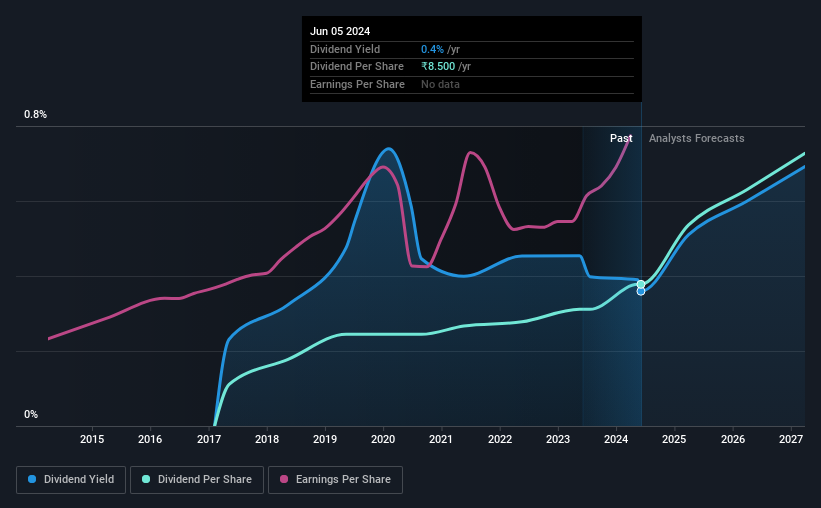Click the Earnings Per Share row label in tooltip

coord(357,84)
